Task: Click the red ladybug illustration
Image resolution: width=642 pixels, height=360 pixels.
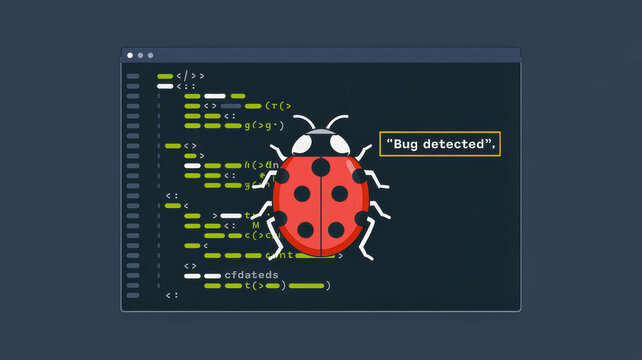Action: [321, 188]
